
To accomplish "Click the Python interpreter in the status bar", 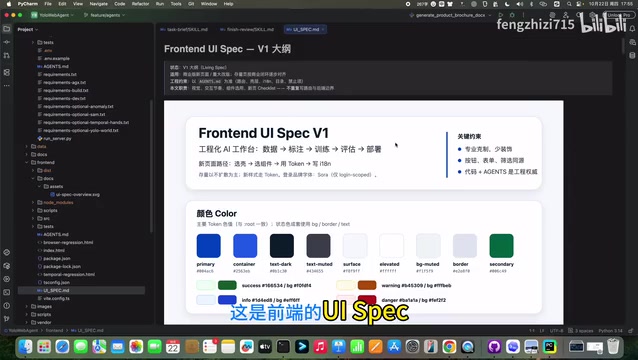I will click(612, 331).
